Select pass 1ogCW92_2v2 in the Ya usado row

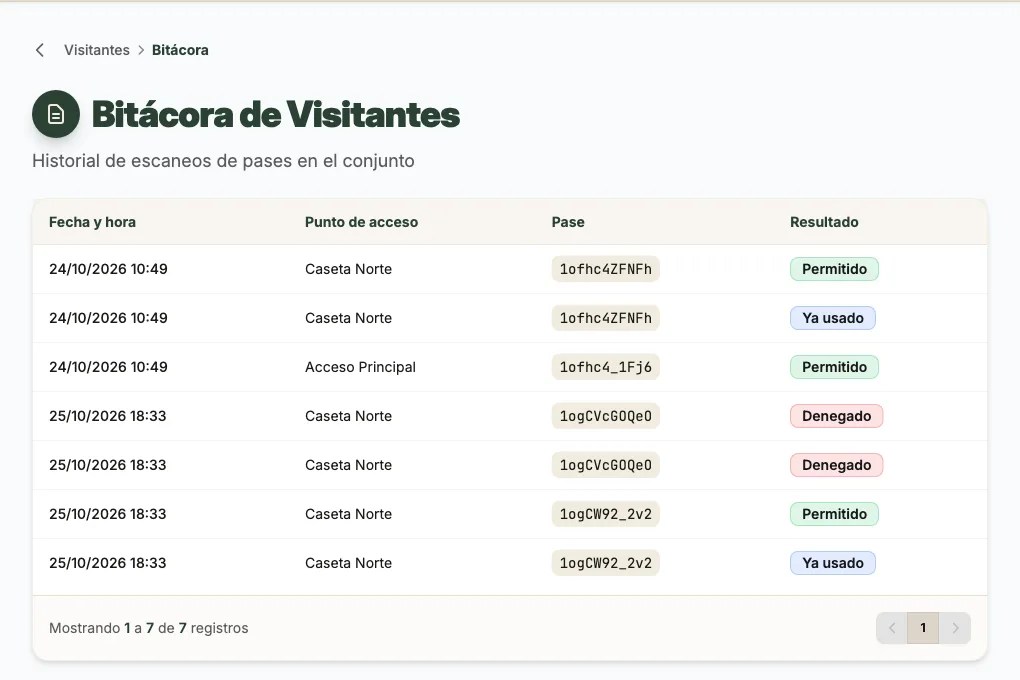(x=606, y=563)
